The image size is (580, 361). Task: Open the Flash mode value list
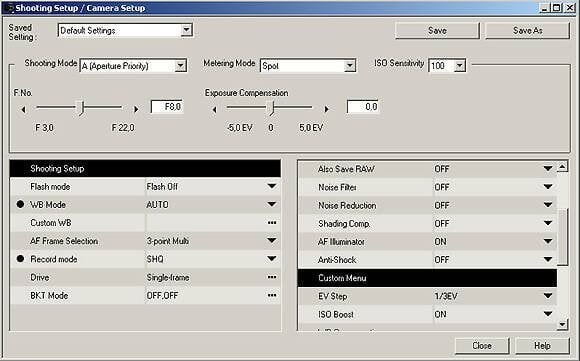tap(272, 186)
